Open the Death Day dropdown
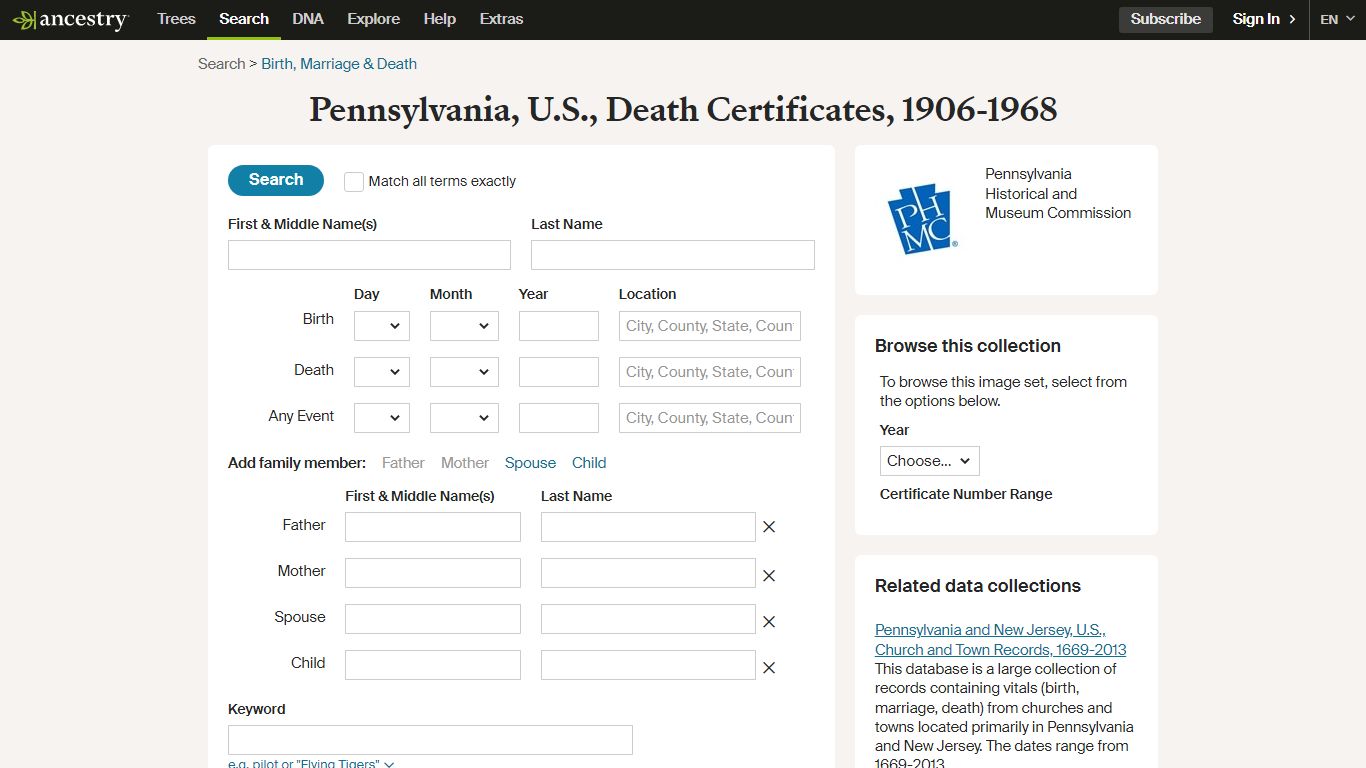The image size is (1366, 768). click(382, 372)
